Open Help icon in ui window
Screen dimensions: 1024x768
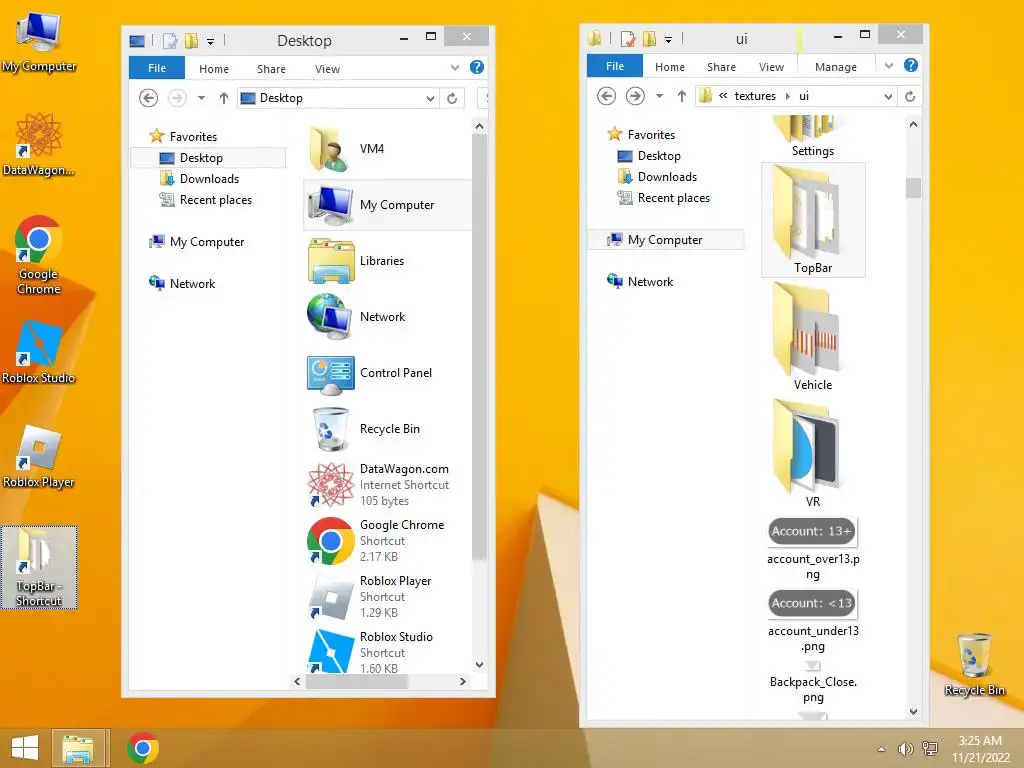coord(910,65)
